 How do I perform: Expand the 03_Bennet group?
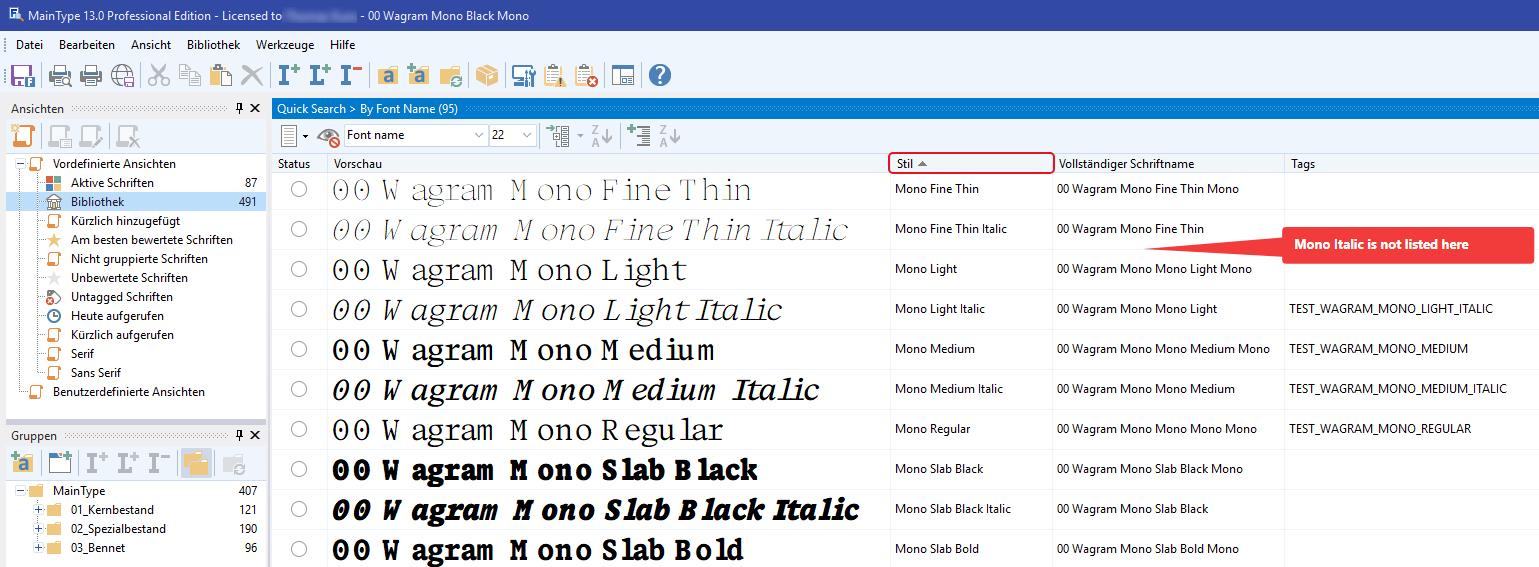click(39, 548)
